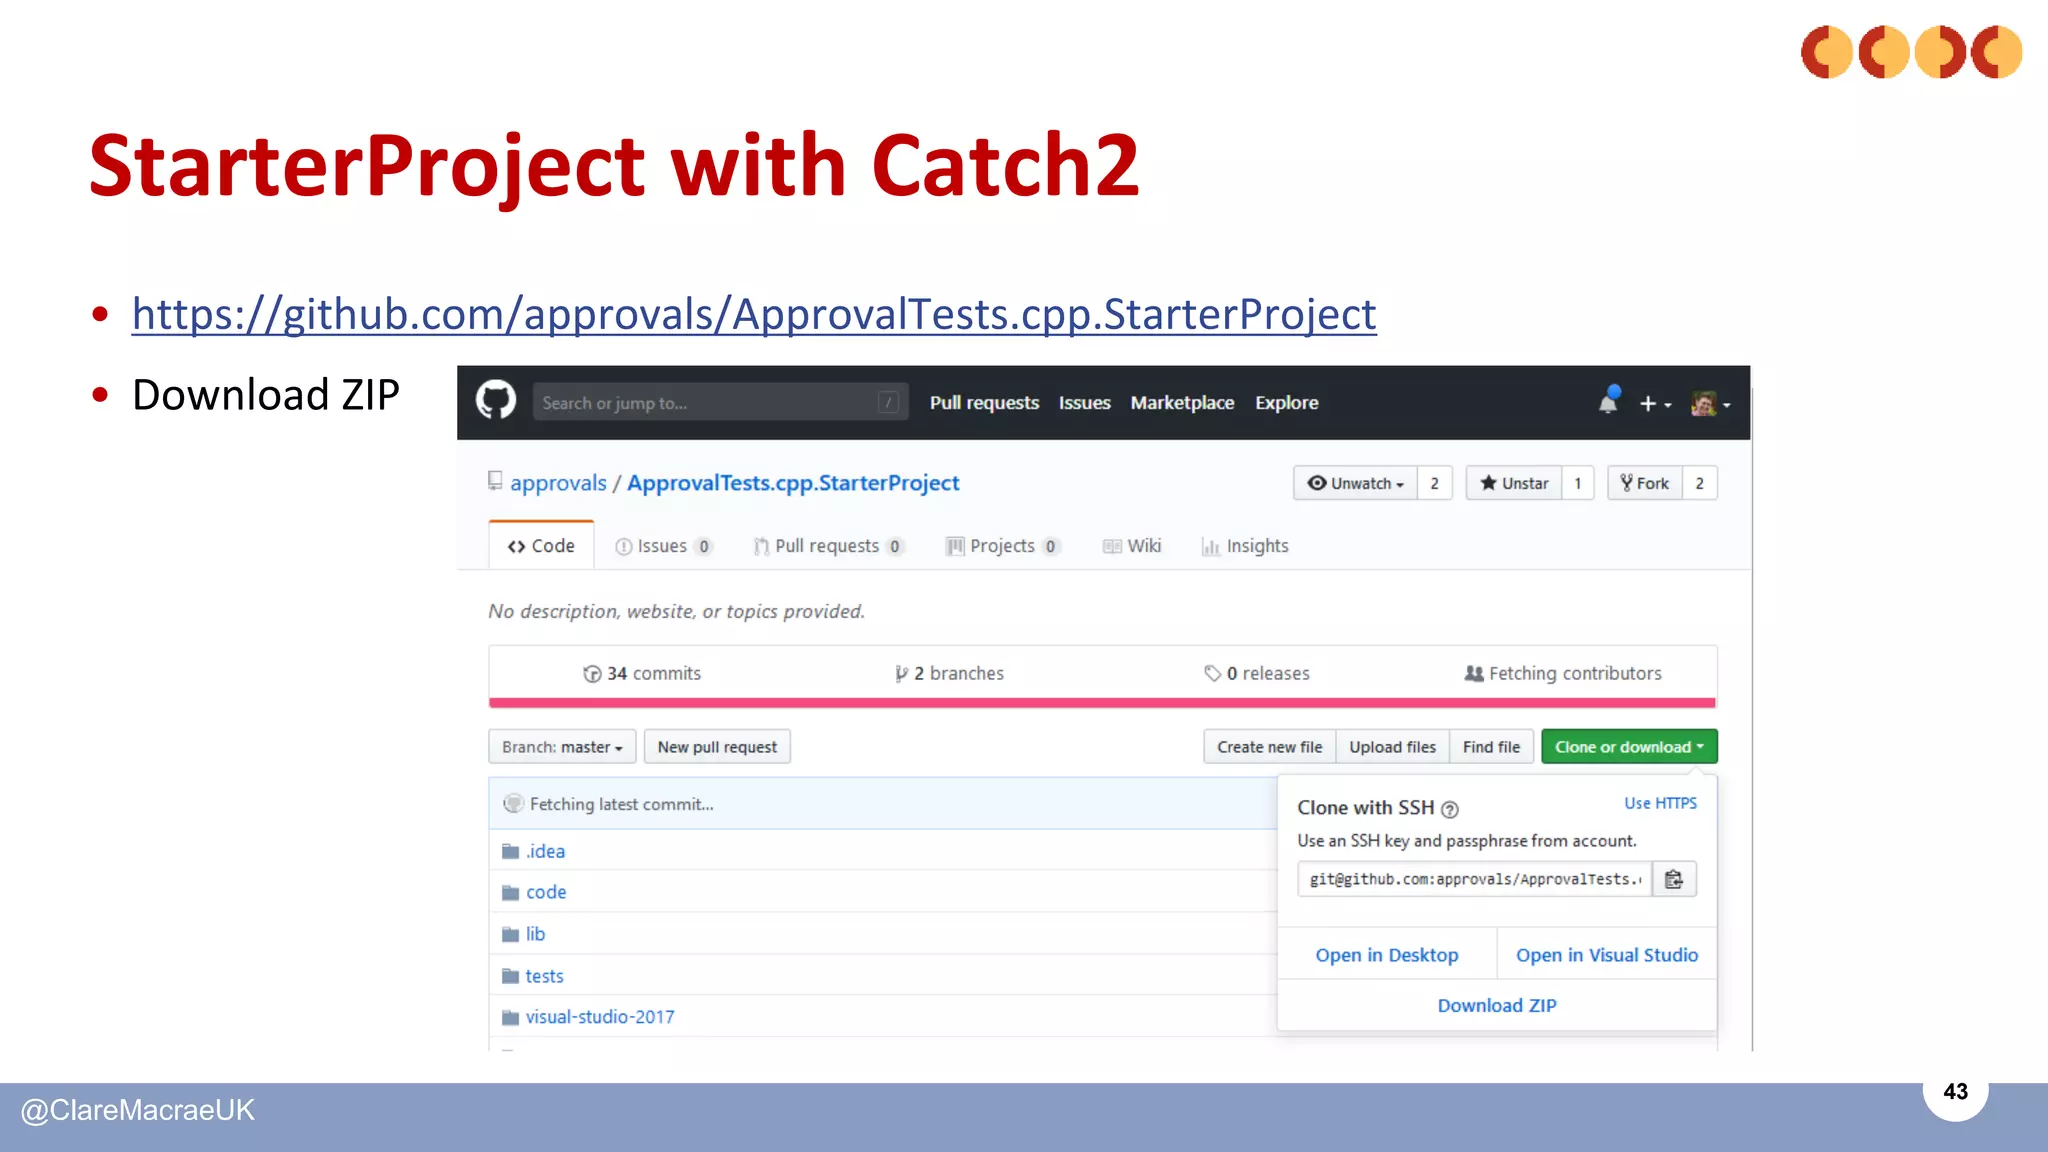This screenshot has width=2048, height=1152.
Task: Select the Code tab
Action: [541, 546]
